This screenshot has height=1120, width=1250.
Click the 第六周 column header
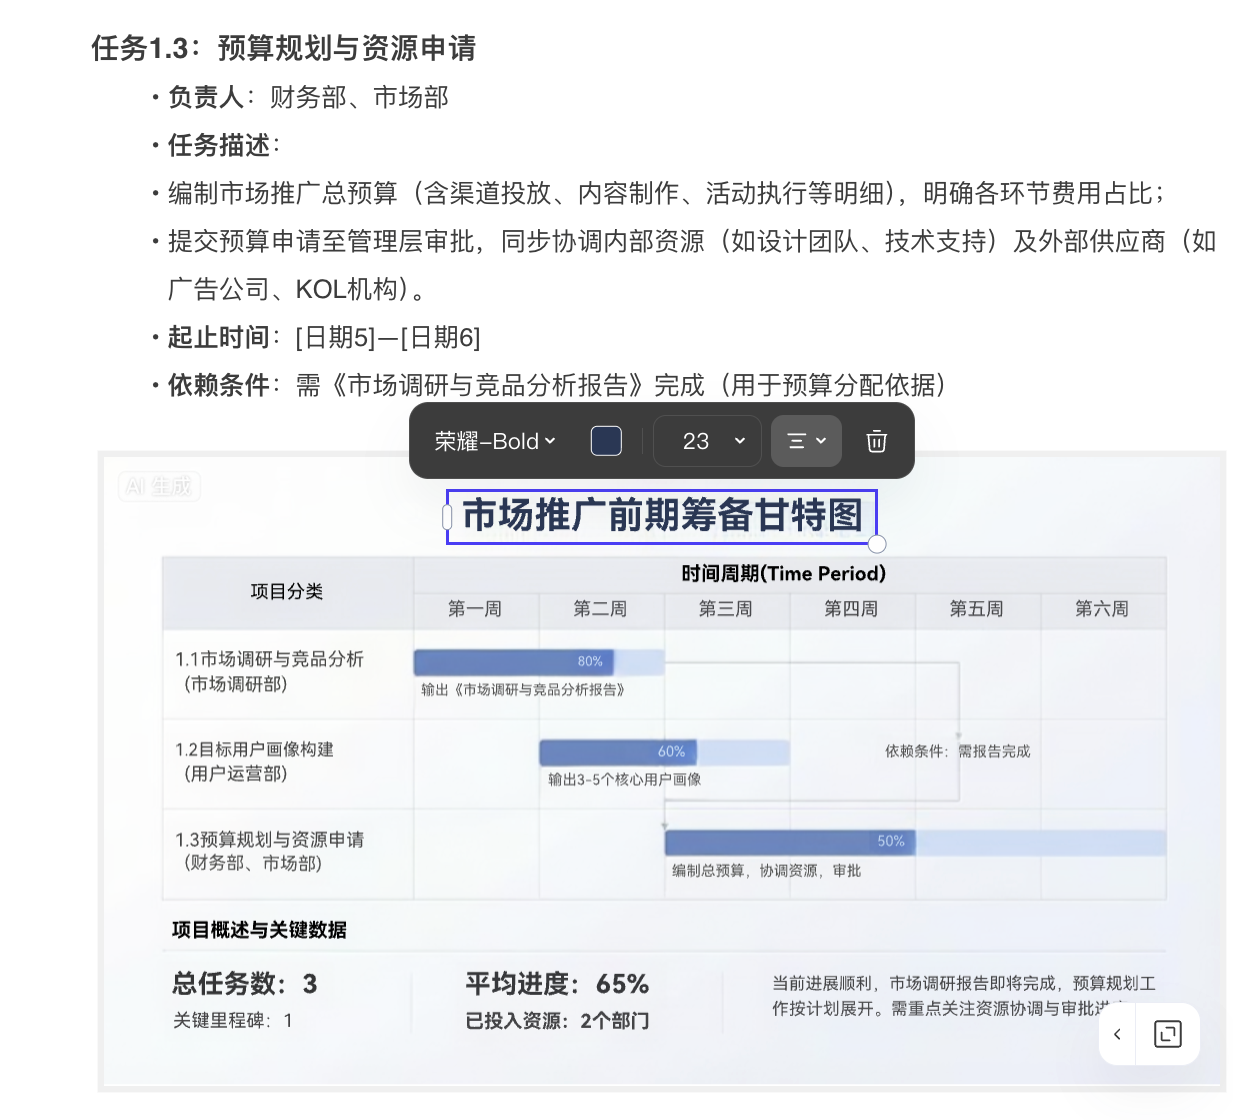pyautogui.click(x=1102, y=609)
